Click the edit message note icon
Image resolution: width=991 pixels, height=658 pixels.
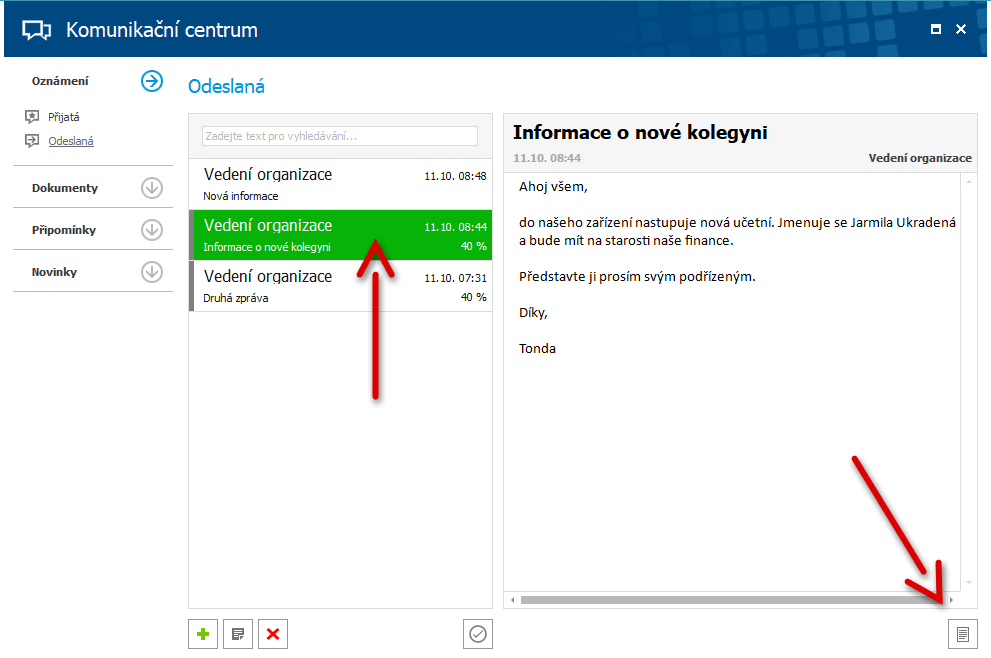[x=238, y=634]
